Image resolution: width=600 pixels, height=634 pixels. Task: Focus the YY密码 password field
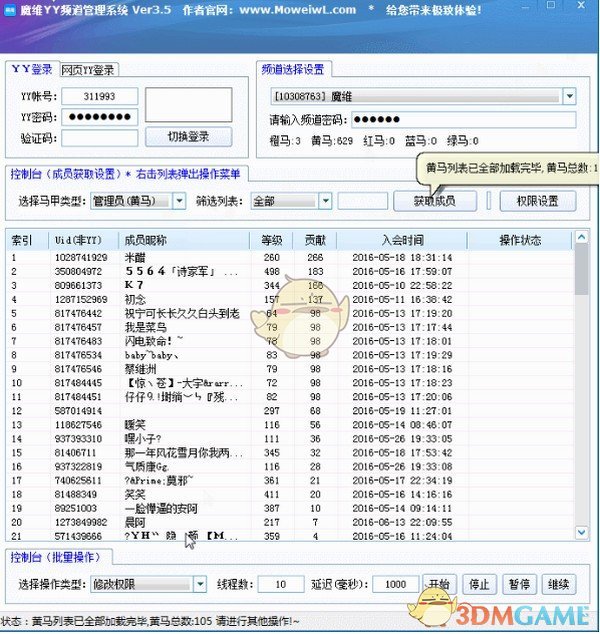(x=99, y=117)
